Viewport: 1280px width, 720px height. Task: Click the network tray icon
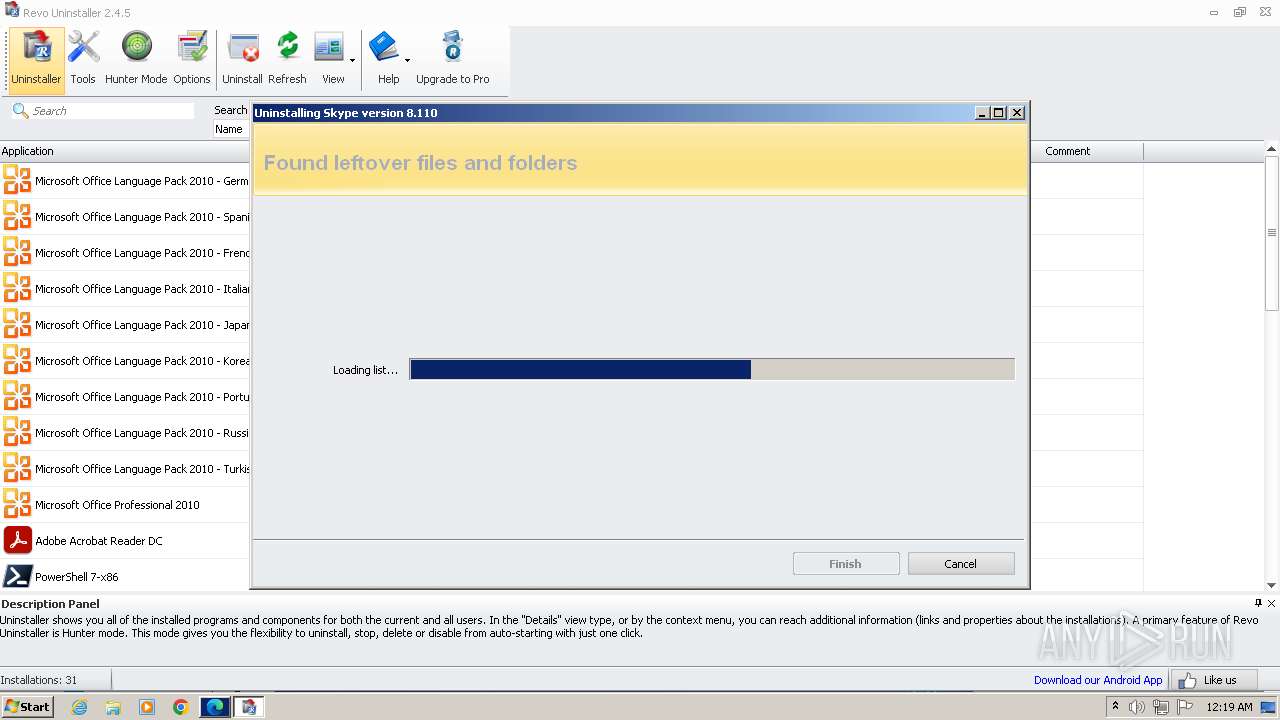(x=1161, y=707)
